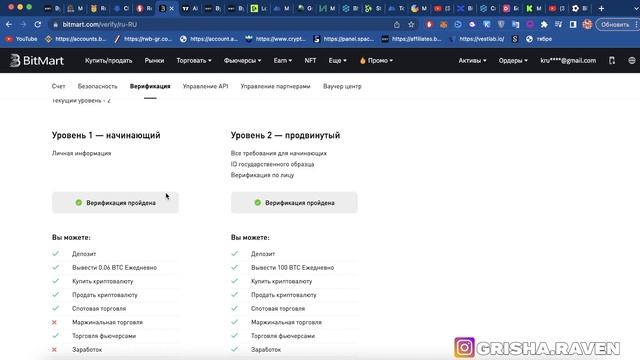Click Торговля фьючерсами under Уровень 1
Viewport: 640px width, 360px height.
tap(104, 336)
